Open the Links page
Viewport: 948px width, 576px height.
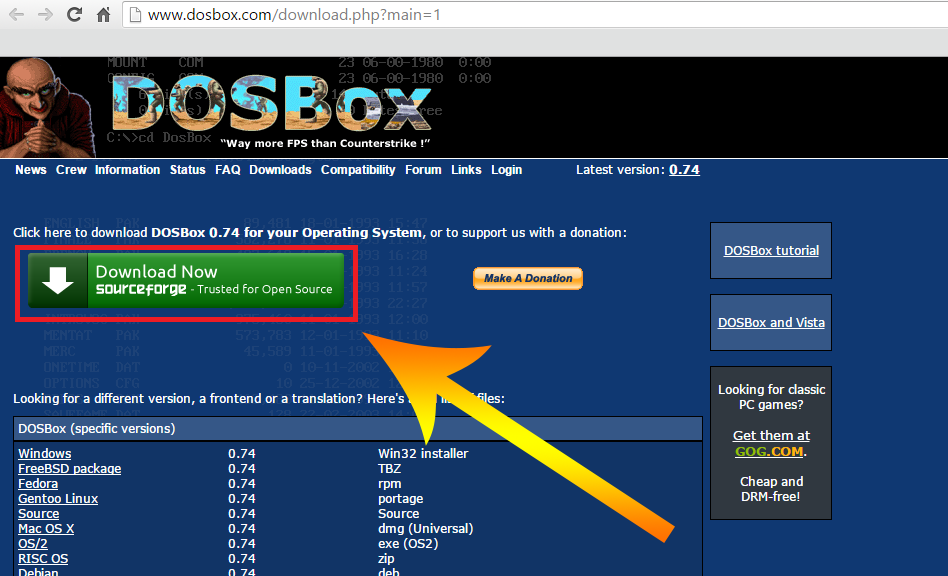(x=466, y=170)
